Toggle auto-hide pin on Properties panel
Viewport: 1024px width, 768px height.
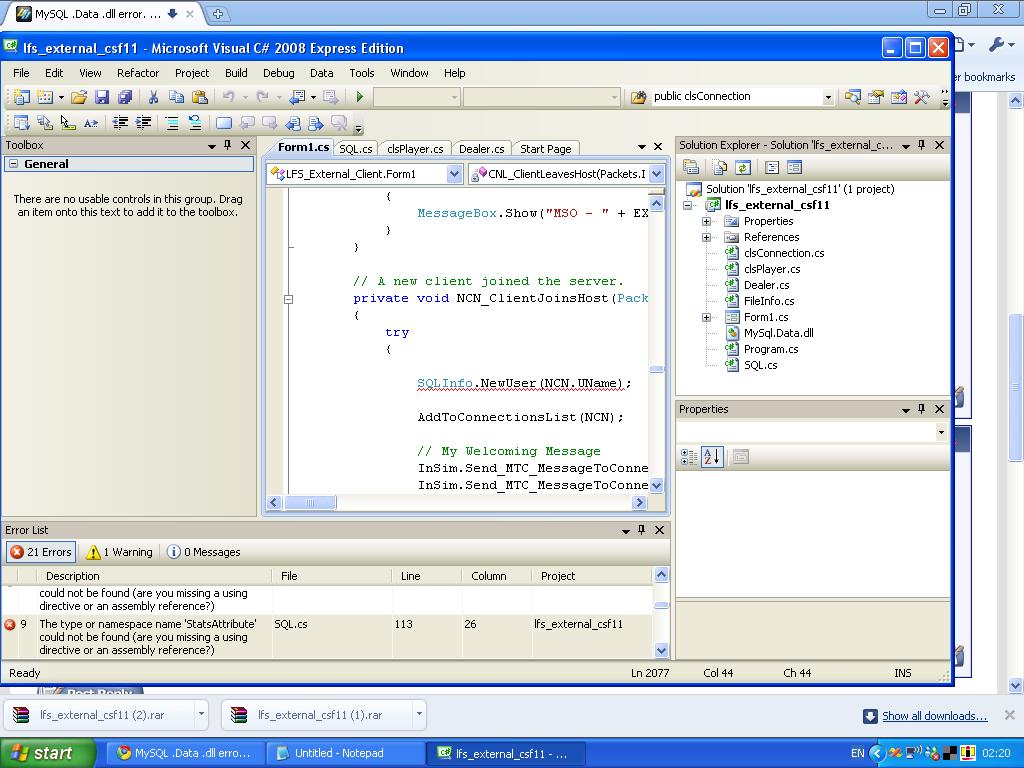(x=921, y=409)
